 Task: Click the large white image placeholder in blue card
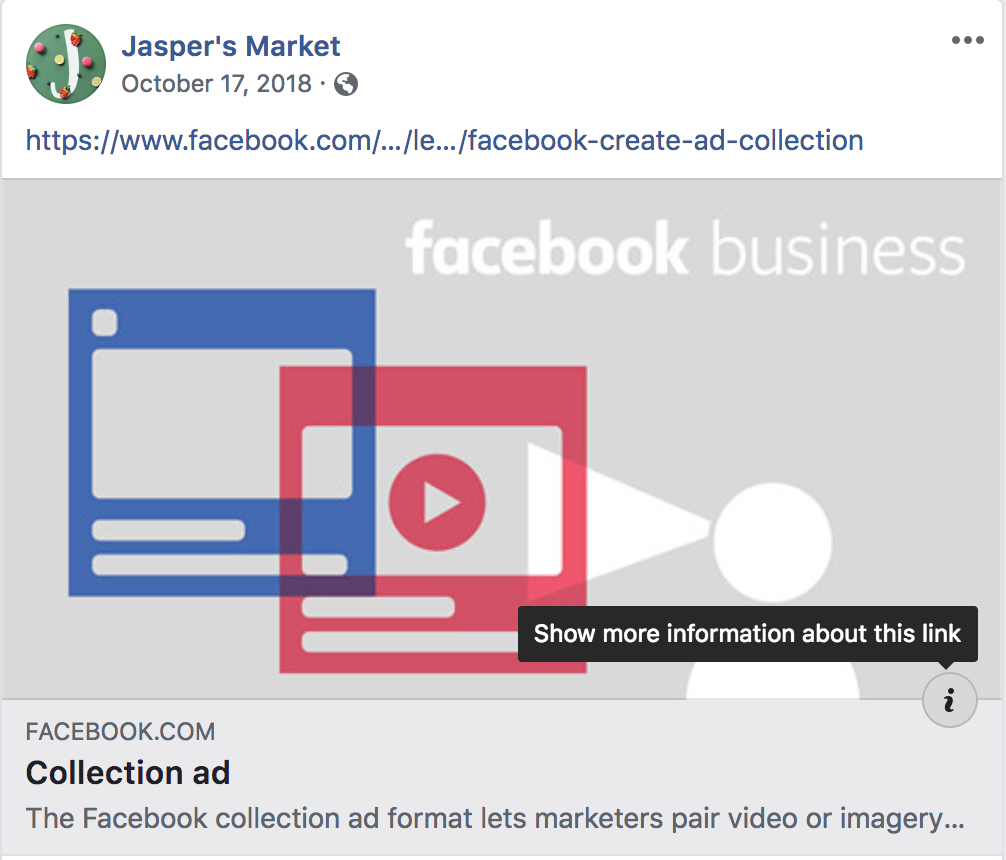tap(222, 424)
